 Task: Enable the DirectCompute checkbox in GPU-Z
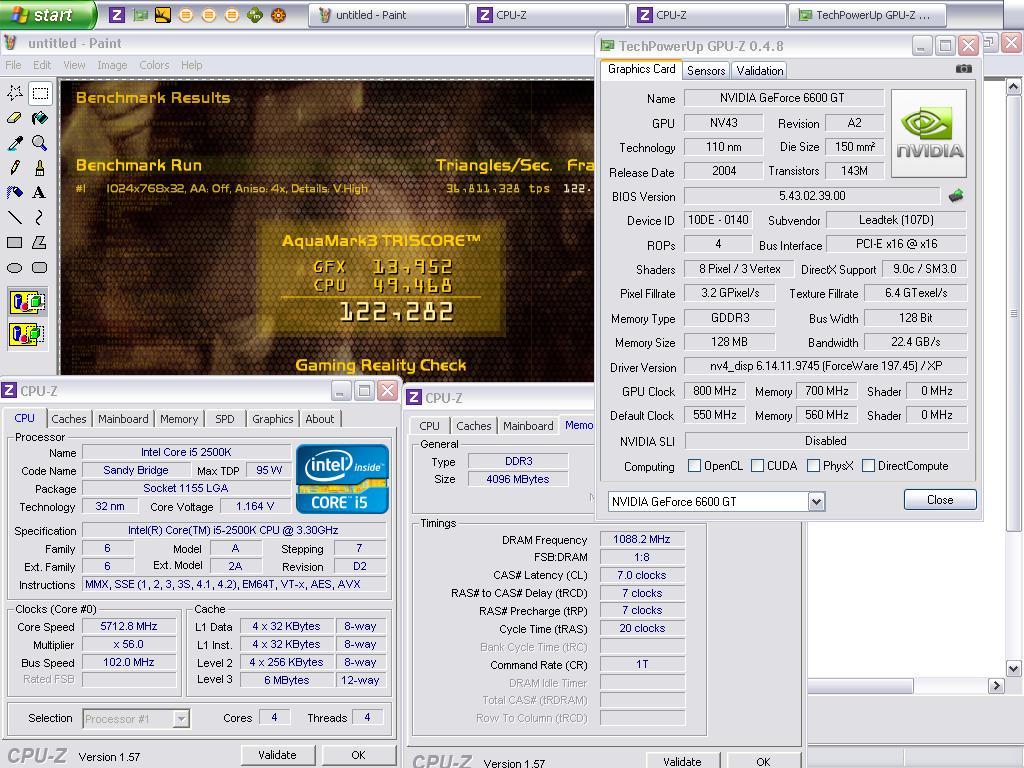coord(869,466)
